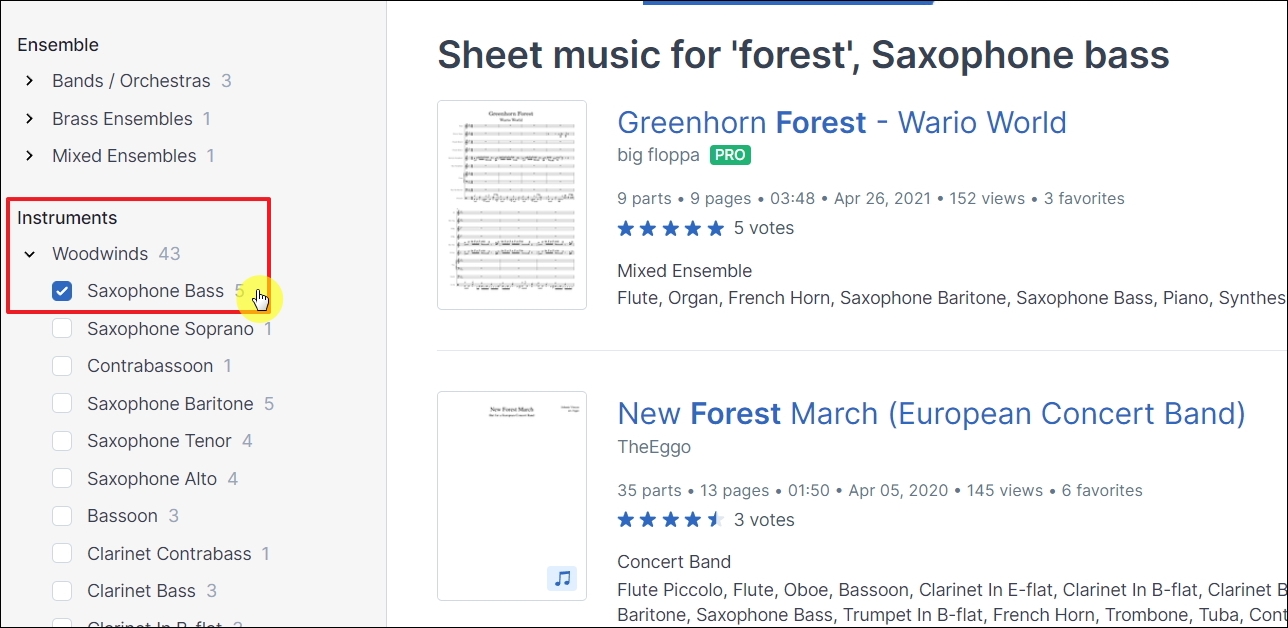Expand the Bands / Orchestras ensemble group
Image resolution: width=1288 pixels, height=628 pixels.
(30, 81)
